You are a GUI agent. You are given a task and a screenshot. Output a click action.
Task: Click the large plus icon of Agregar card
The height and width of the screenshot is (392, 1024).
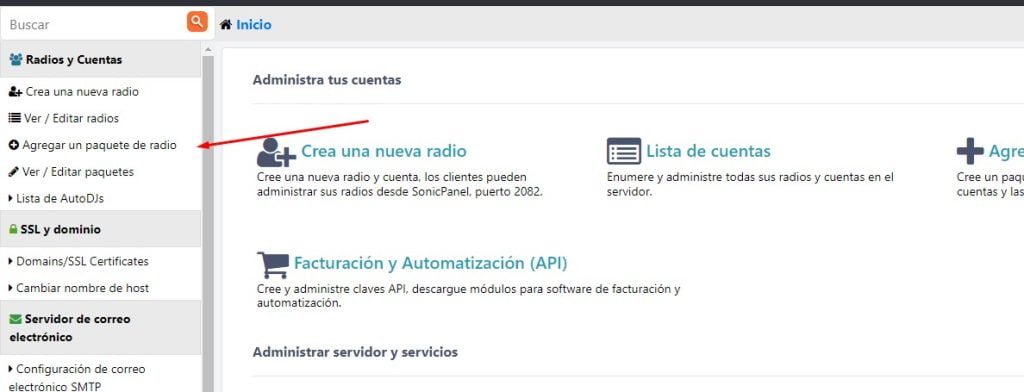tap(970, 151)
